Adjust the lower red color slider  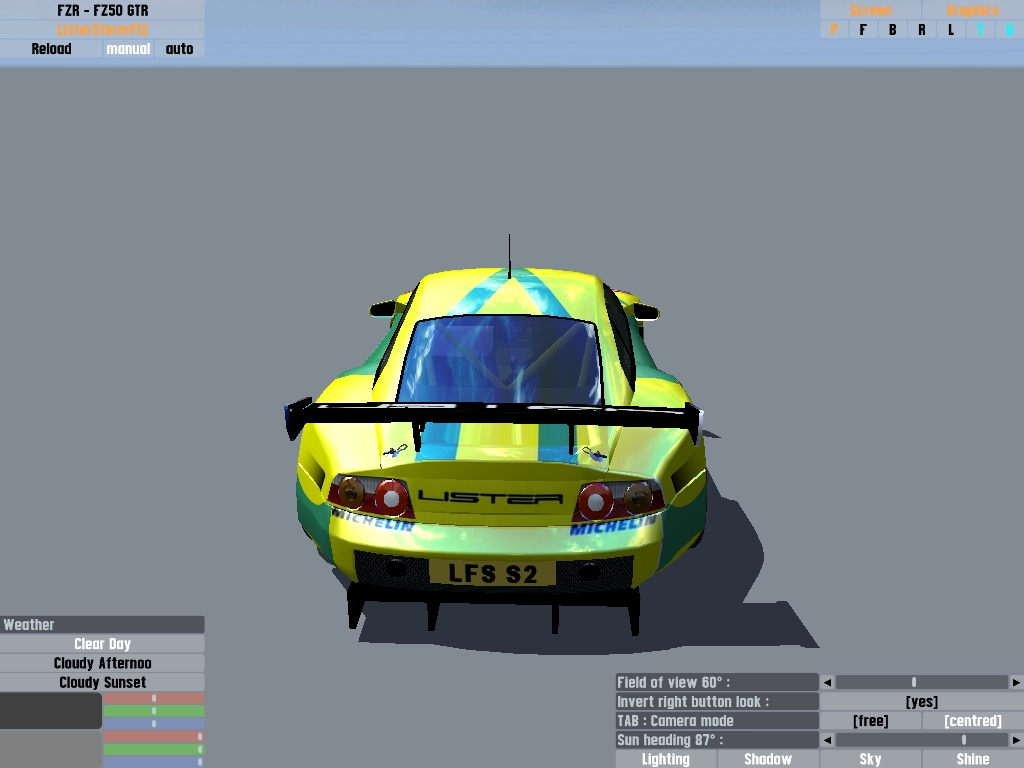click(154, 737)
